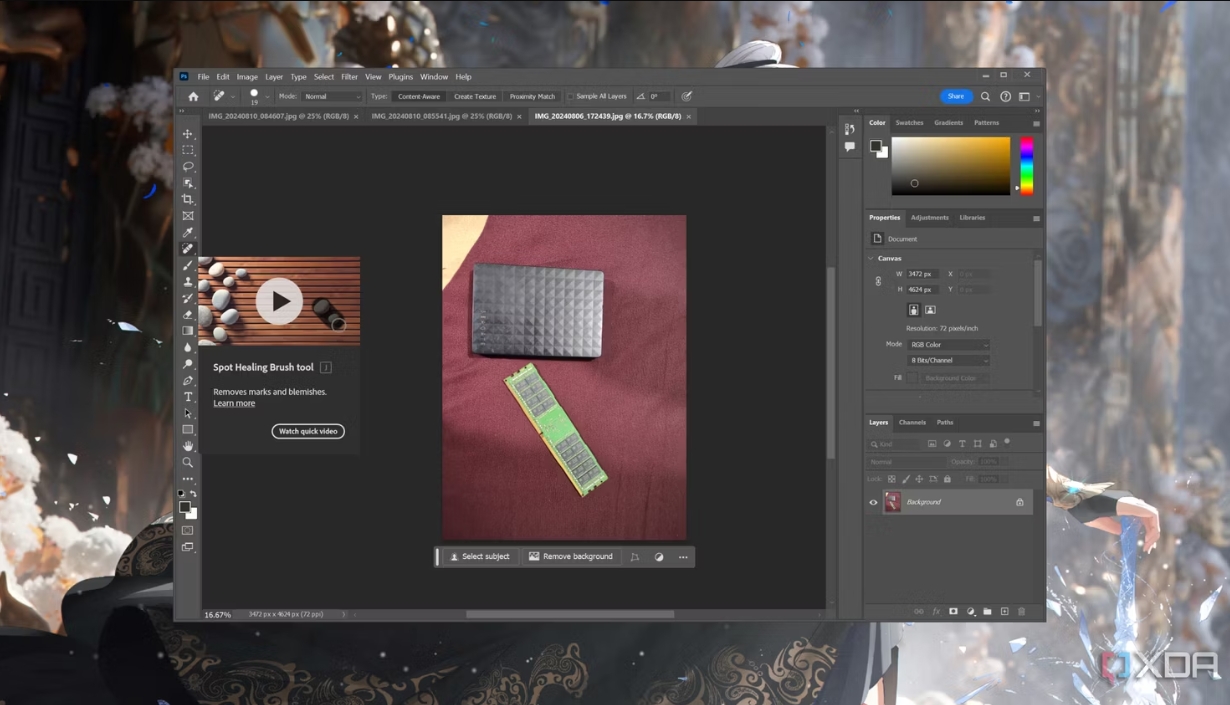The image size is (1230, 705).
Task: Switch to the Swatches tab
Action: click(x=909, y=123)
